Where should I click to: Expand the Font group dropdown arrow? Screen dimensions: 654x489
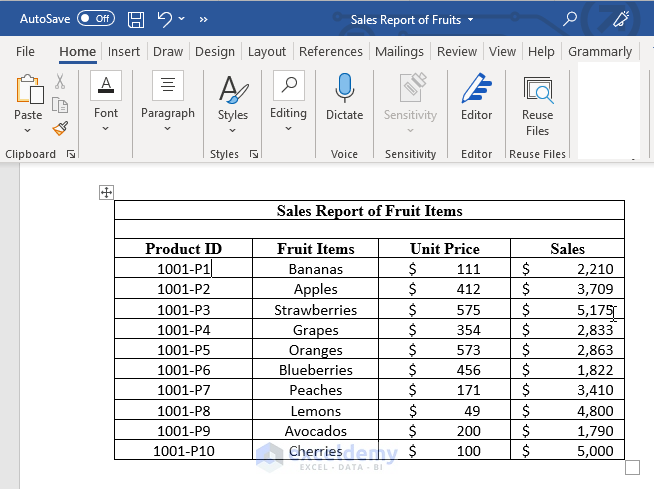coord(106,129)
